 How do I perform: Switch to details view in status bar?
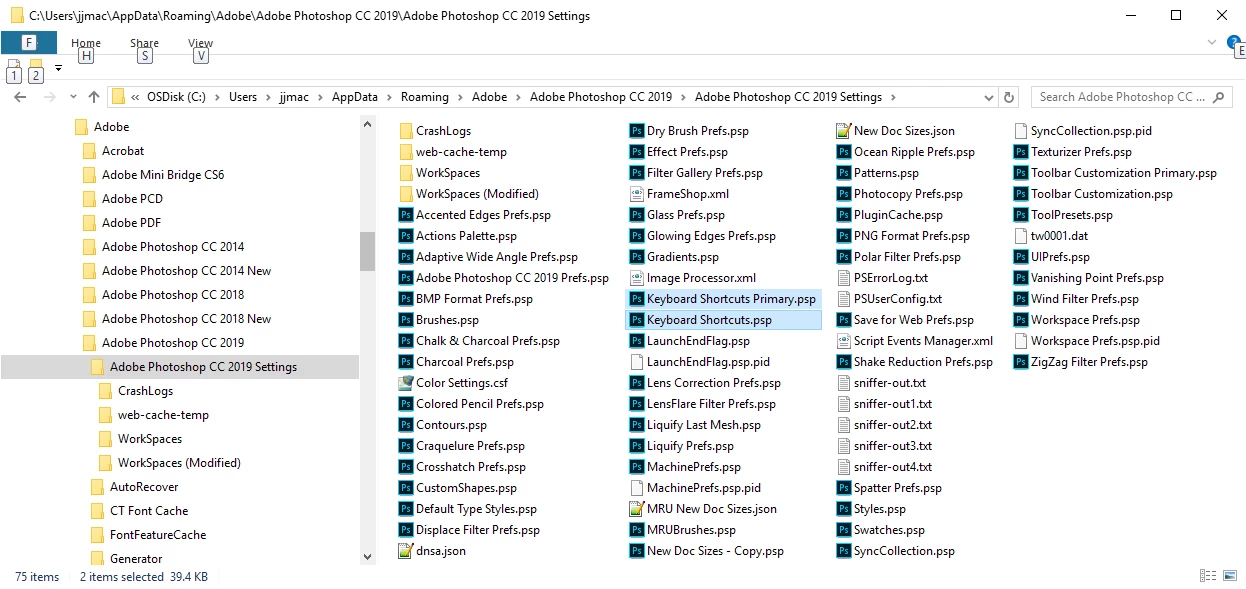click(1208, 576)
